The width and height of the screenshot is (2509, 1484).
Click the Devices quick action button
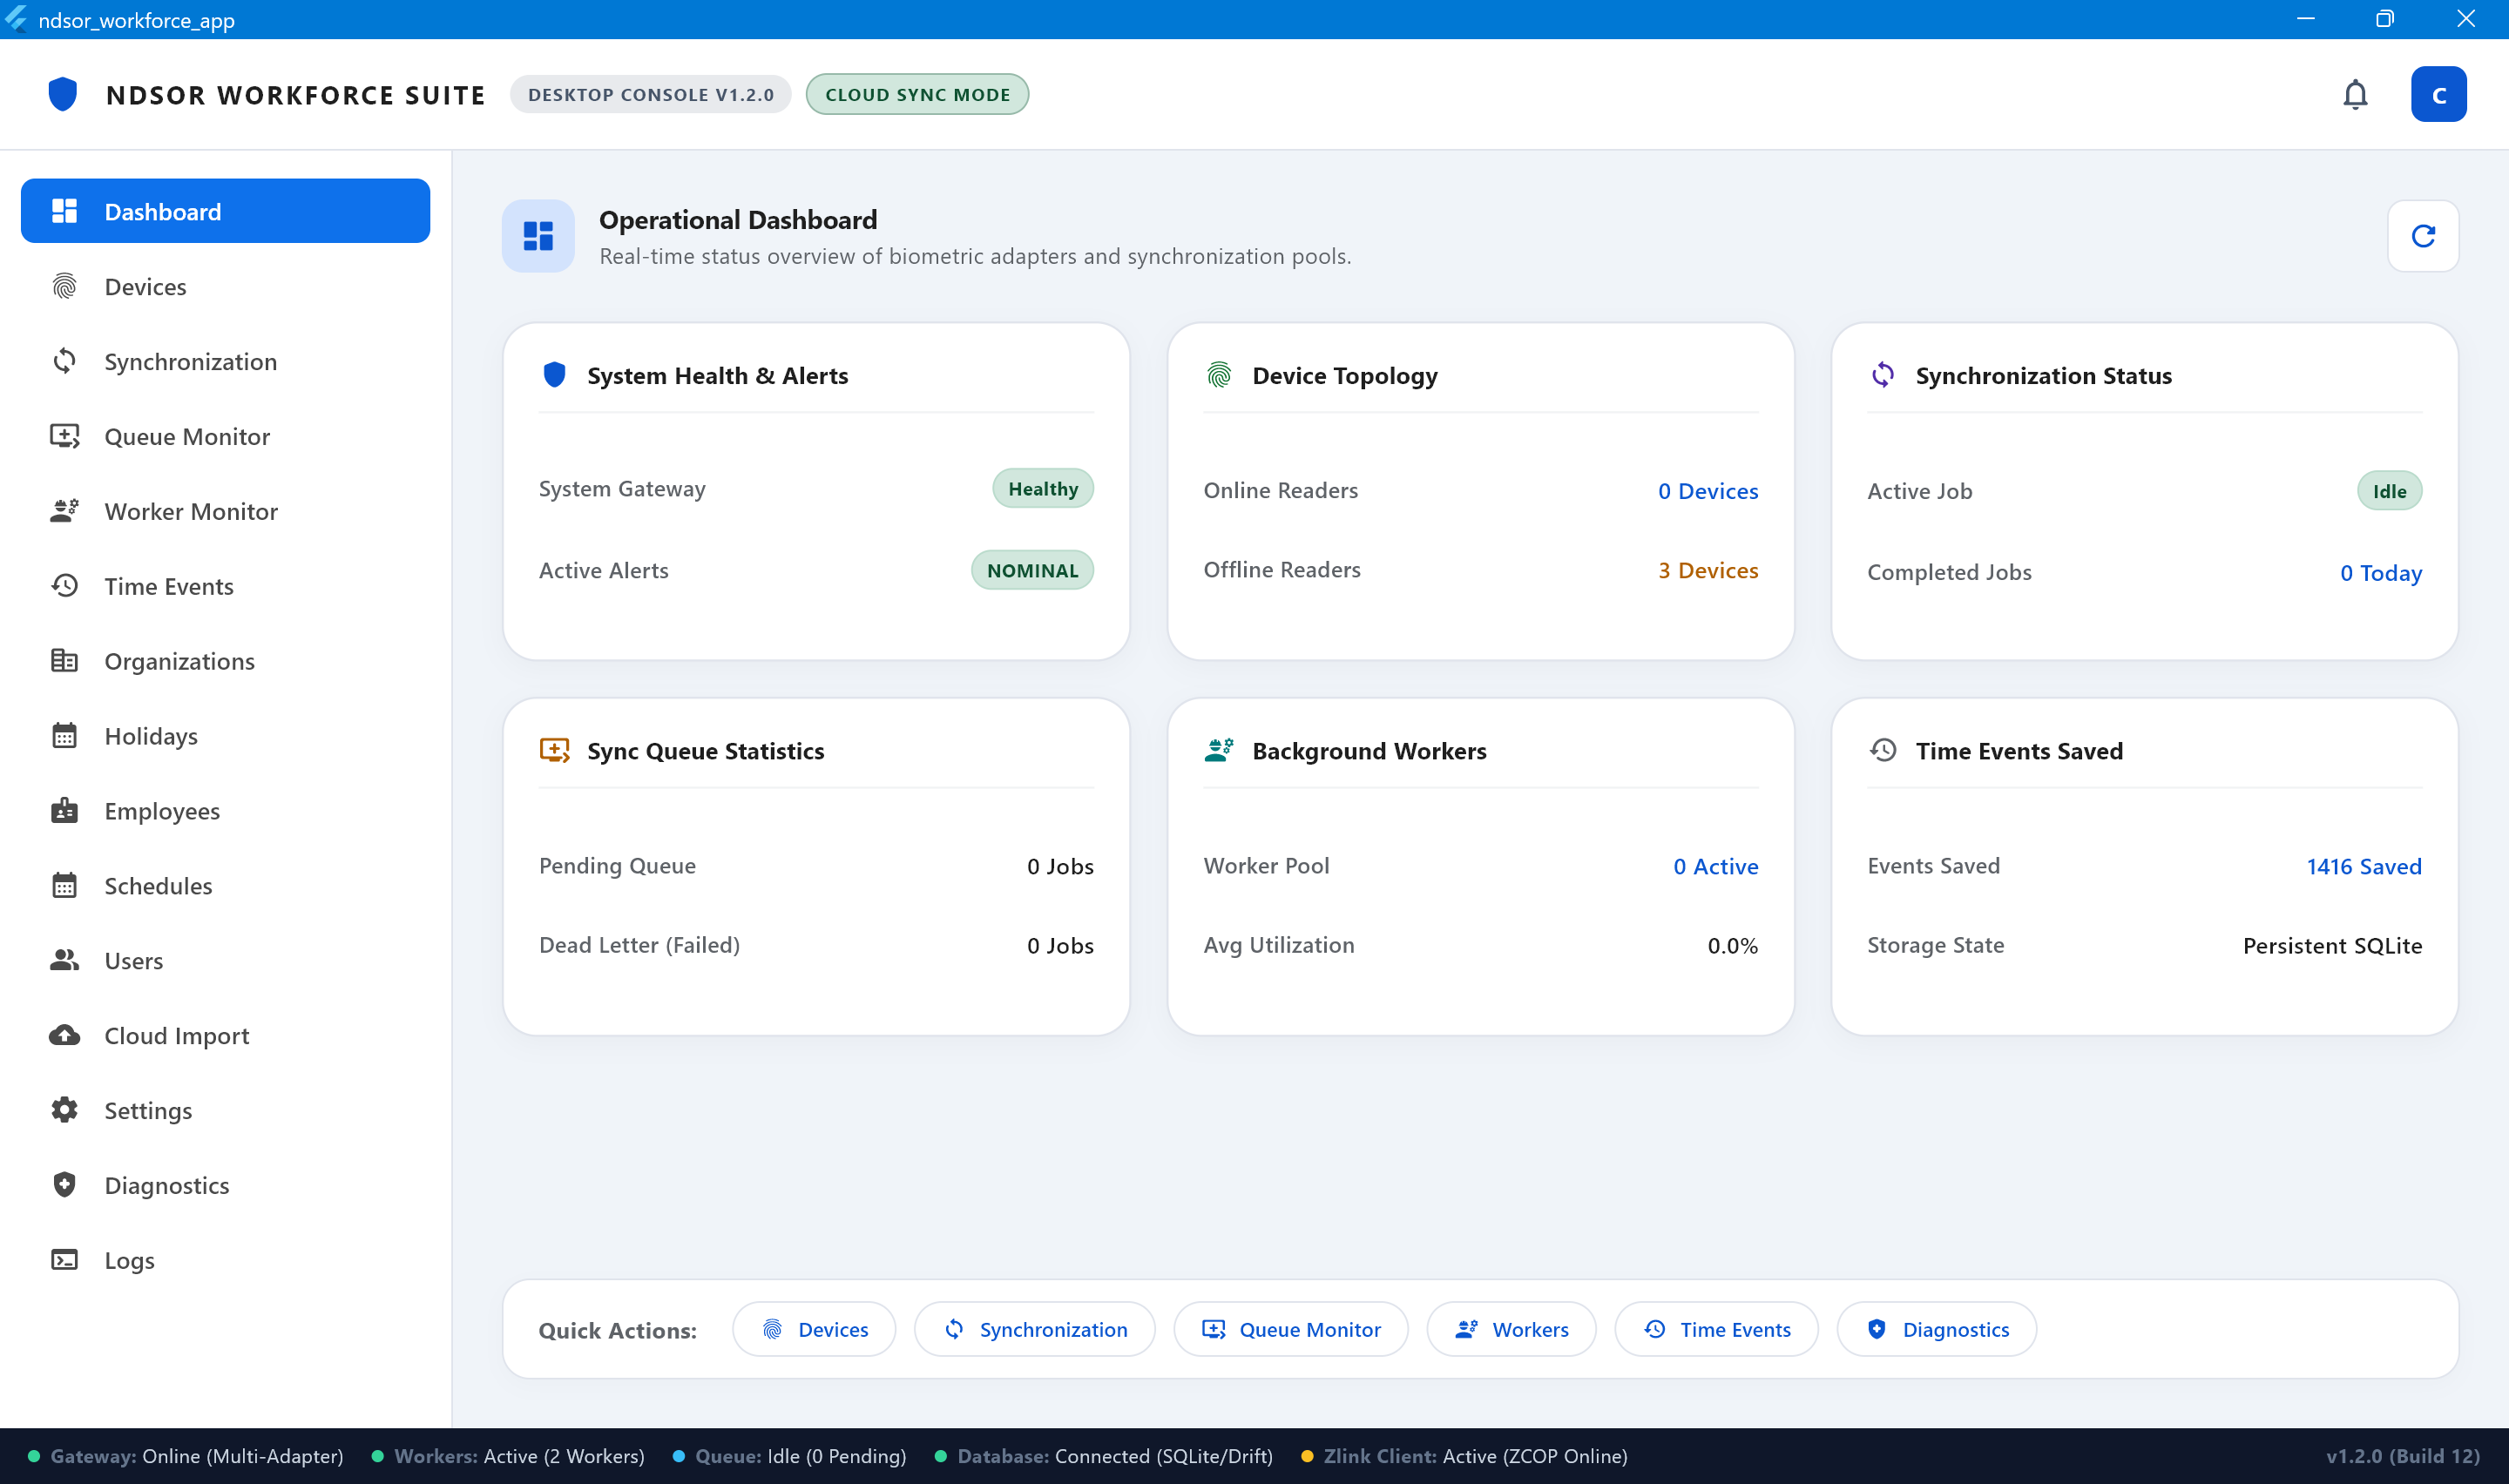point(814,1329)
